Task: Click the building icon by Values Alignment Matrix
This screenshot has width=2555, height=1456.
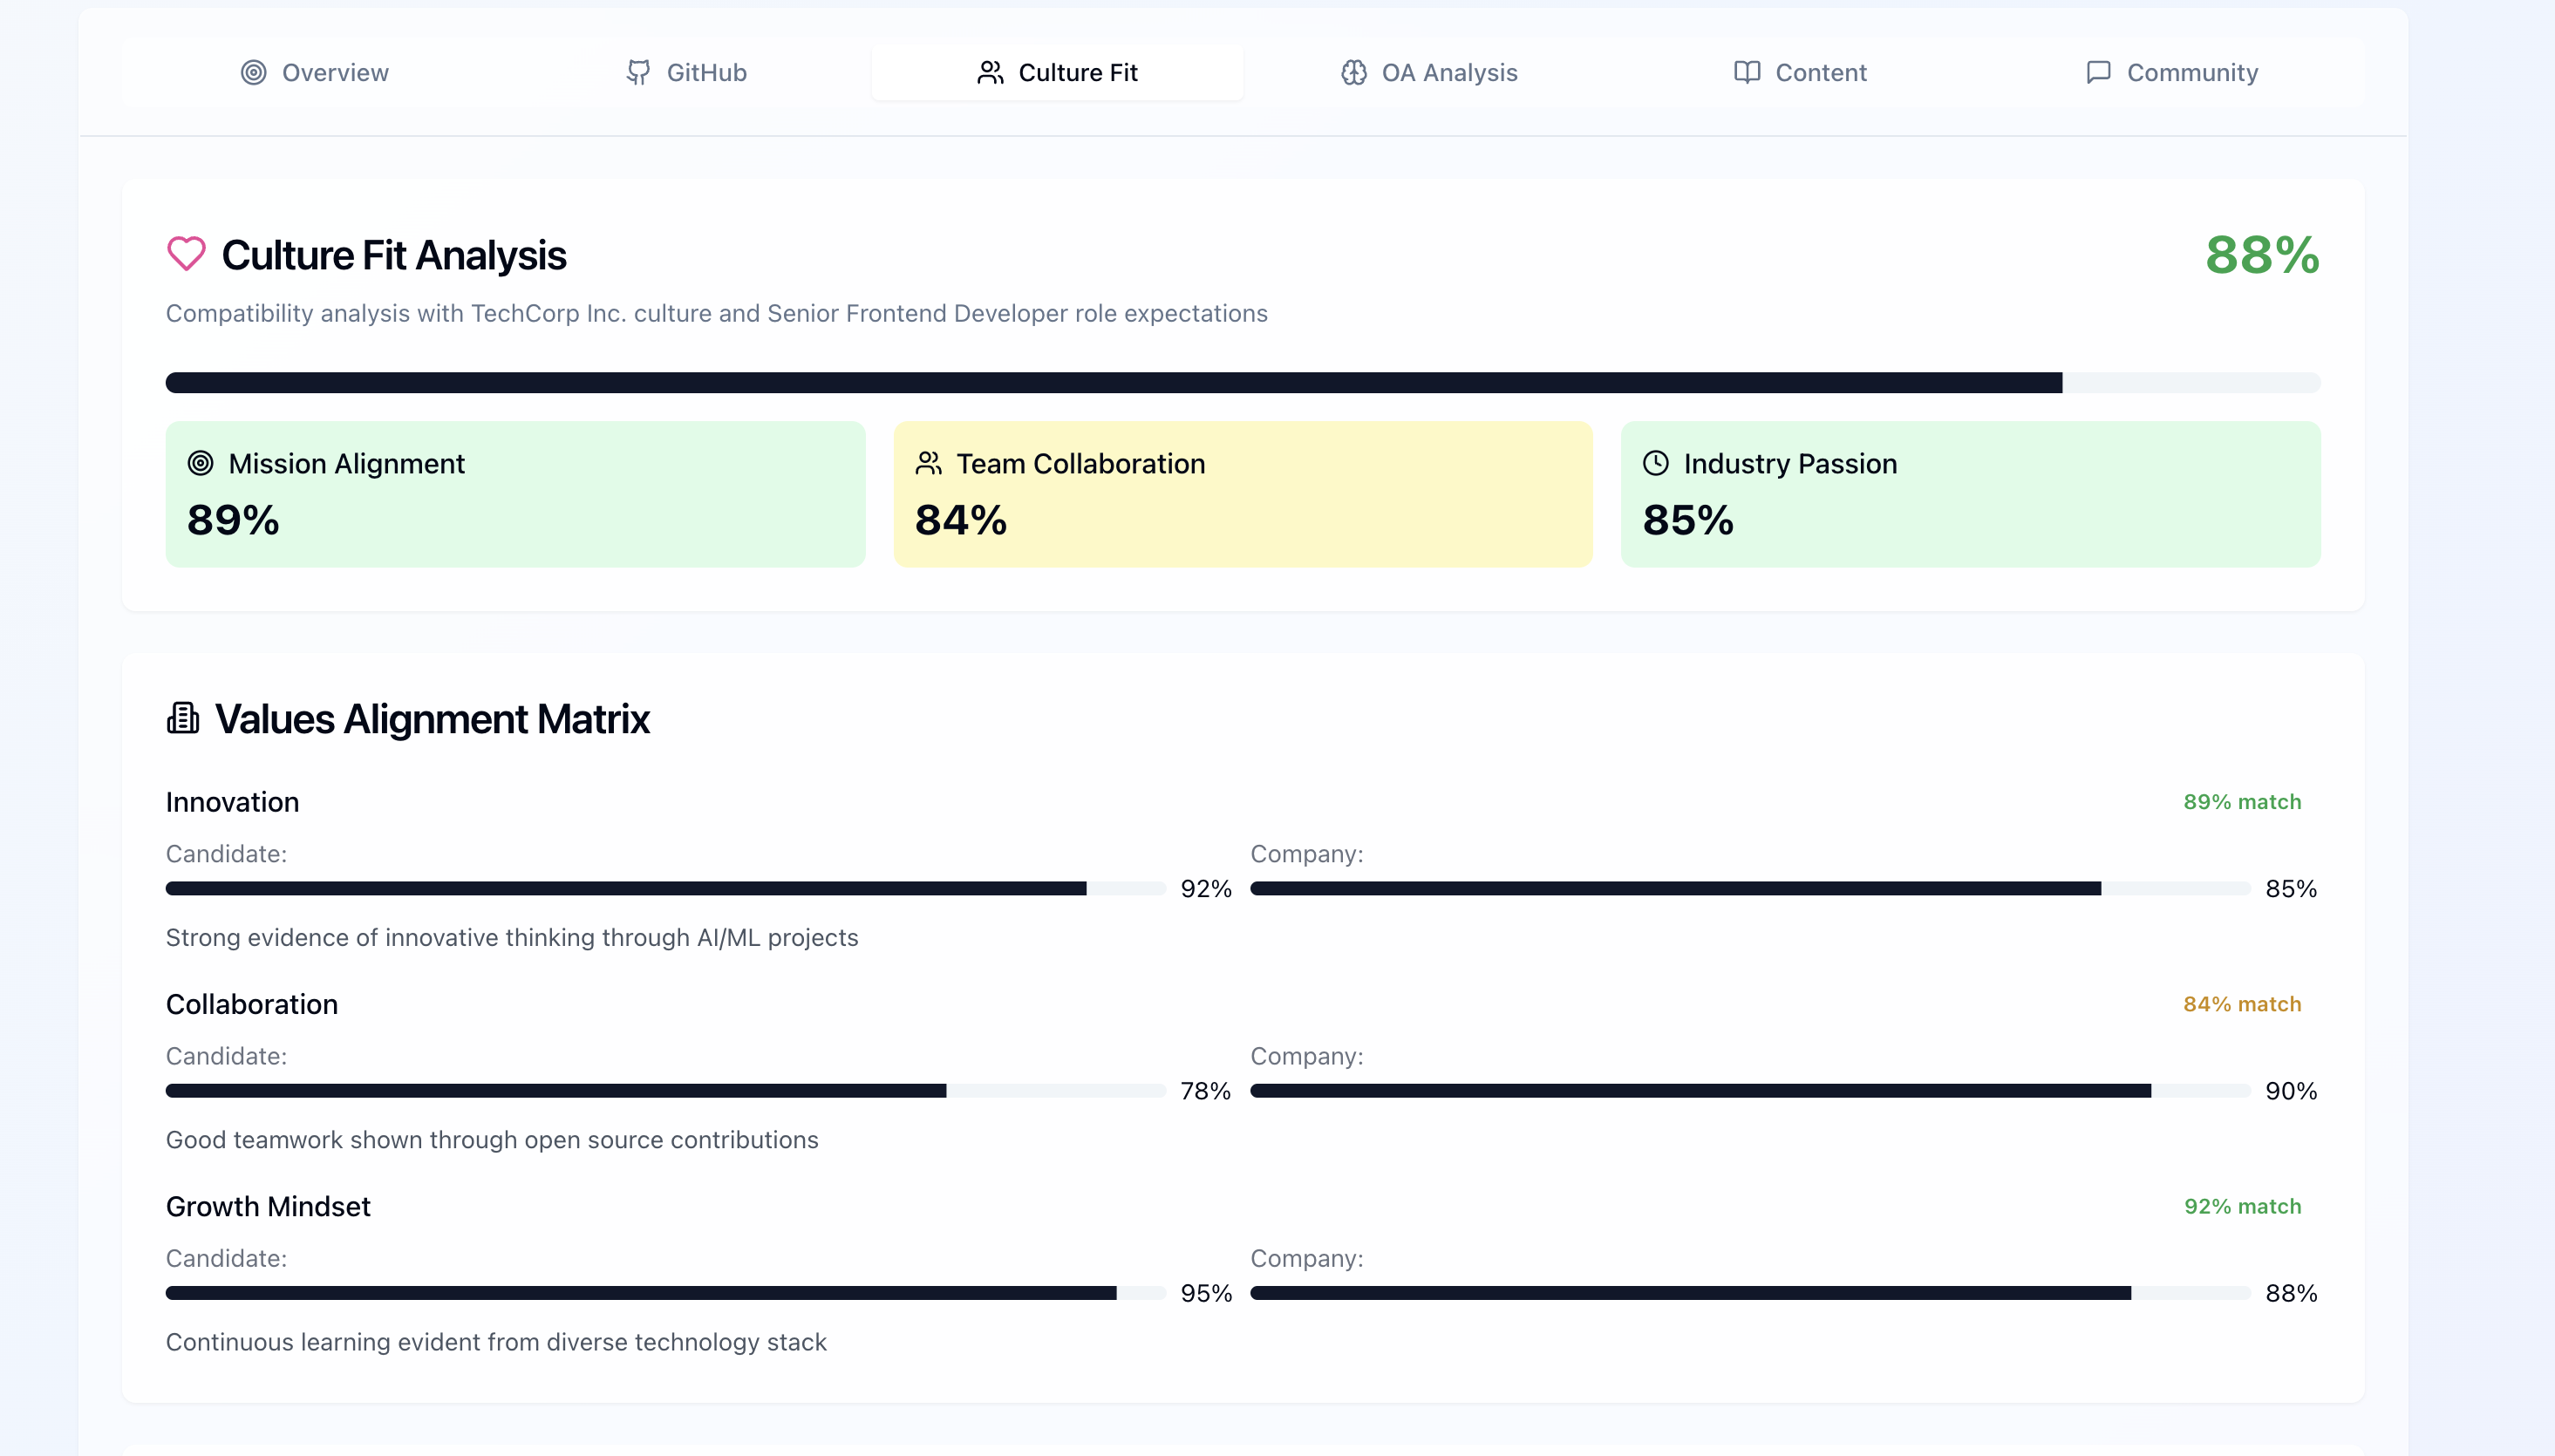Action: [183, 718]
